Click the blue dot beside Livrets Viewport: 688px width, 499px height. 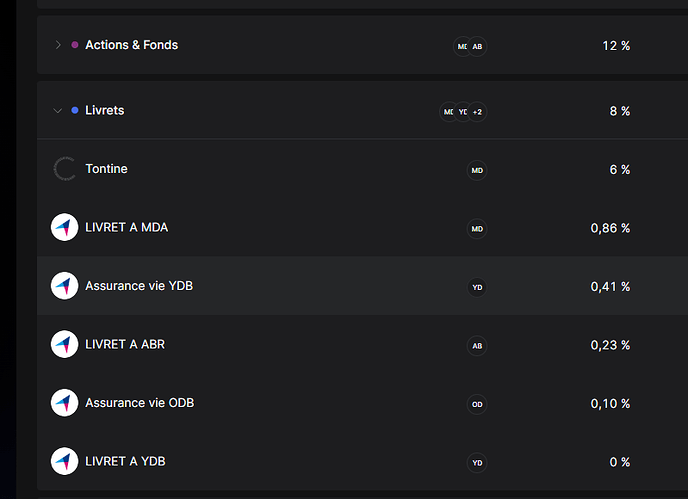click(x=75, y=110)
